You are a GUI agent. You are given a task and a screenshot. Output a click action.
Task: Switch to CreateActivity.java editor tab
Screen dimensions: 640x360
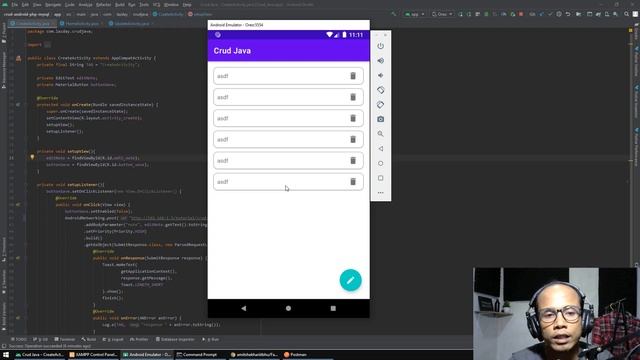[x=32, y=24]
